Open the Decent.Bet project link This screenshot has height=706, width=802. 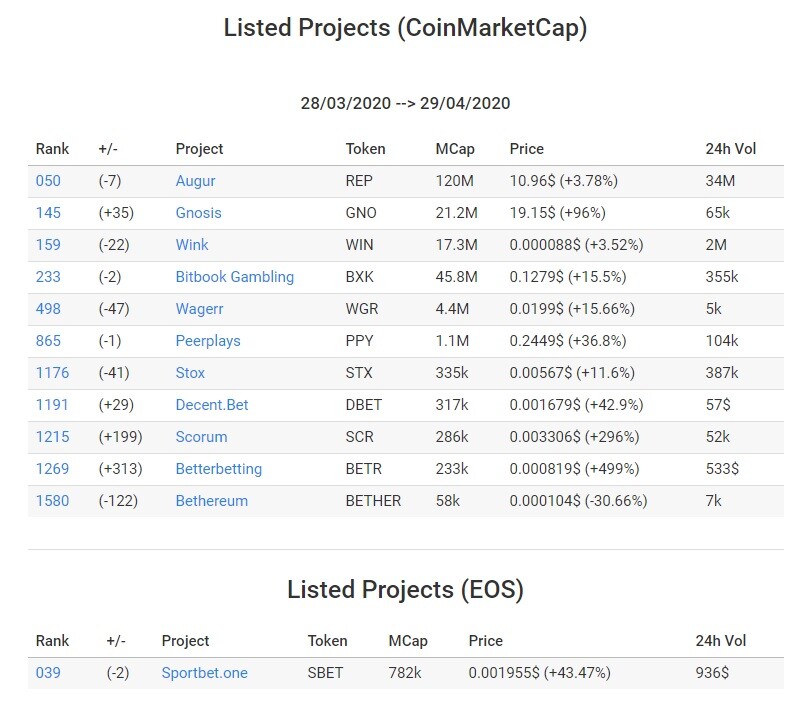click(x=212, y=405)
